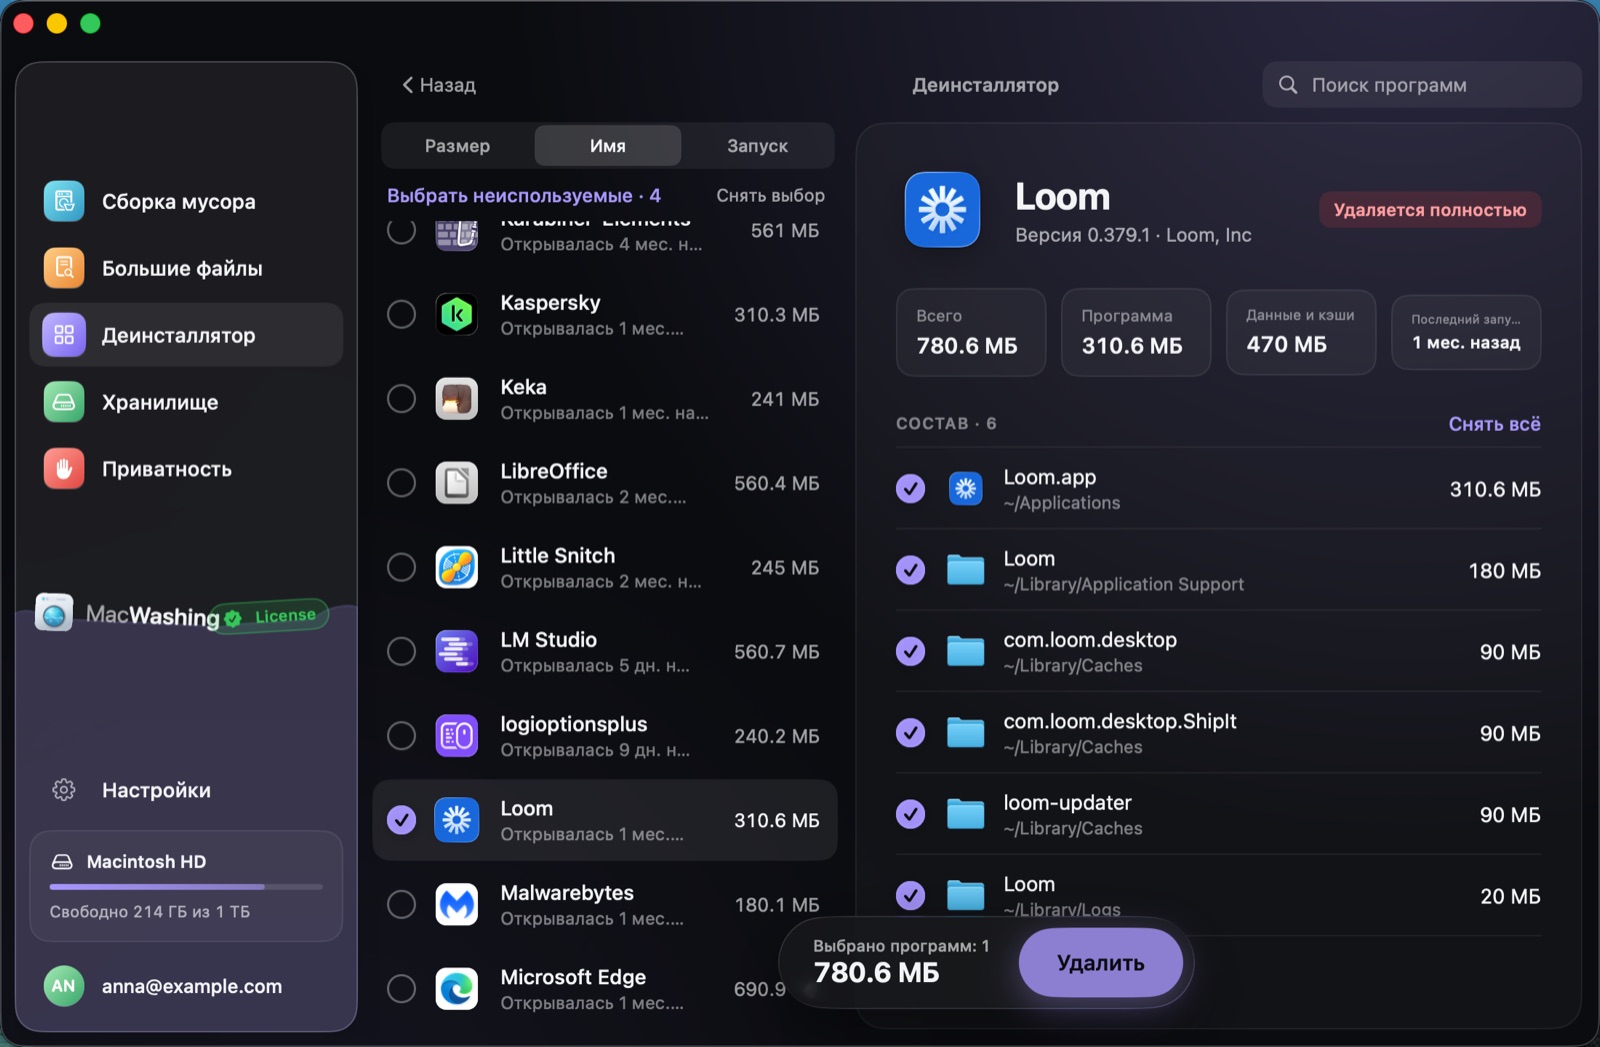
Task: Click Выбрать неиспользуемые link
Action: (x=524, y=195)
